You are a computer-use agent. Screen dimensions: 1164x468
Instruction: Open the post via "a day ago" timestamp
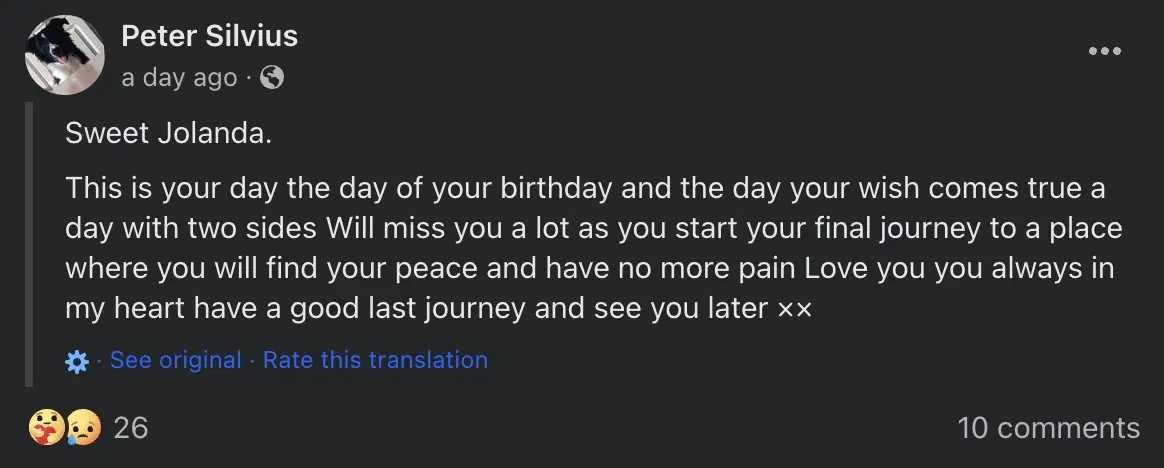click(179, 77)
